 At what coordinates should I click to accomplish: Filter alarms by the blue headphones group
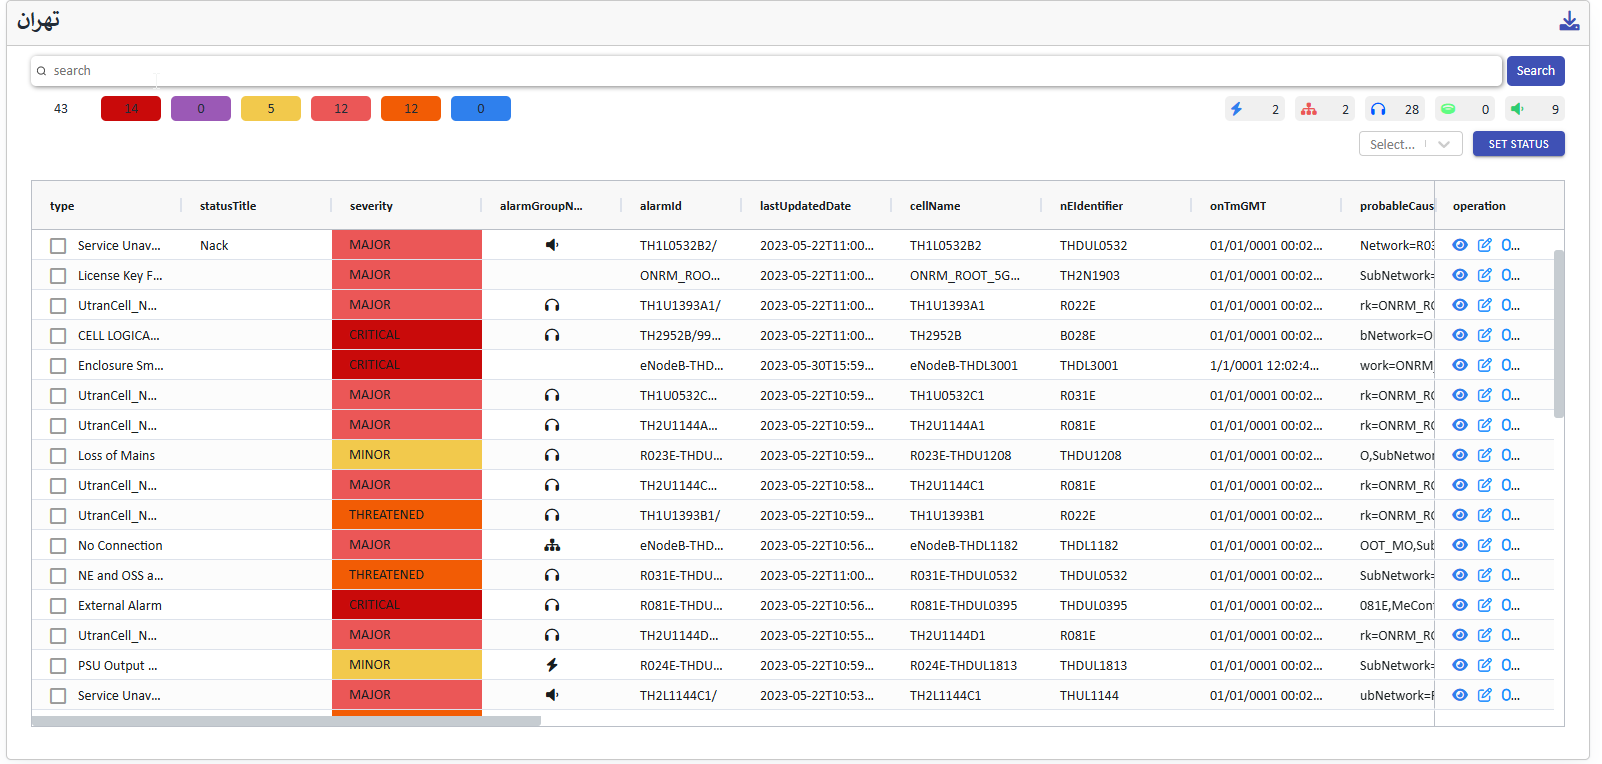1378,109
